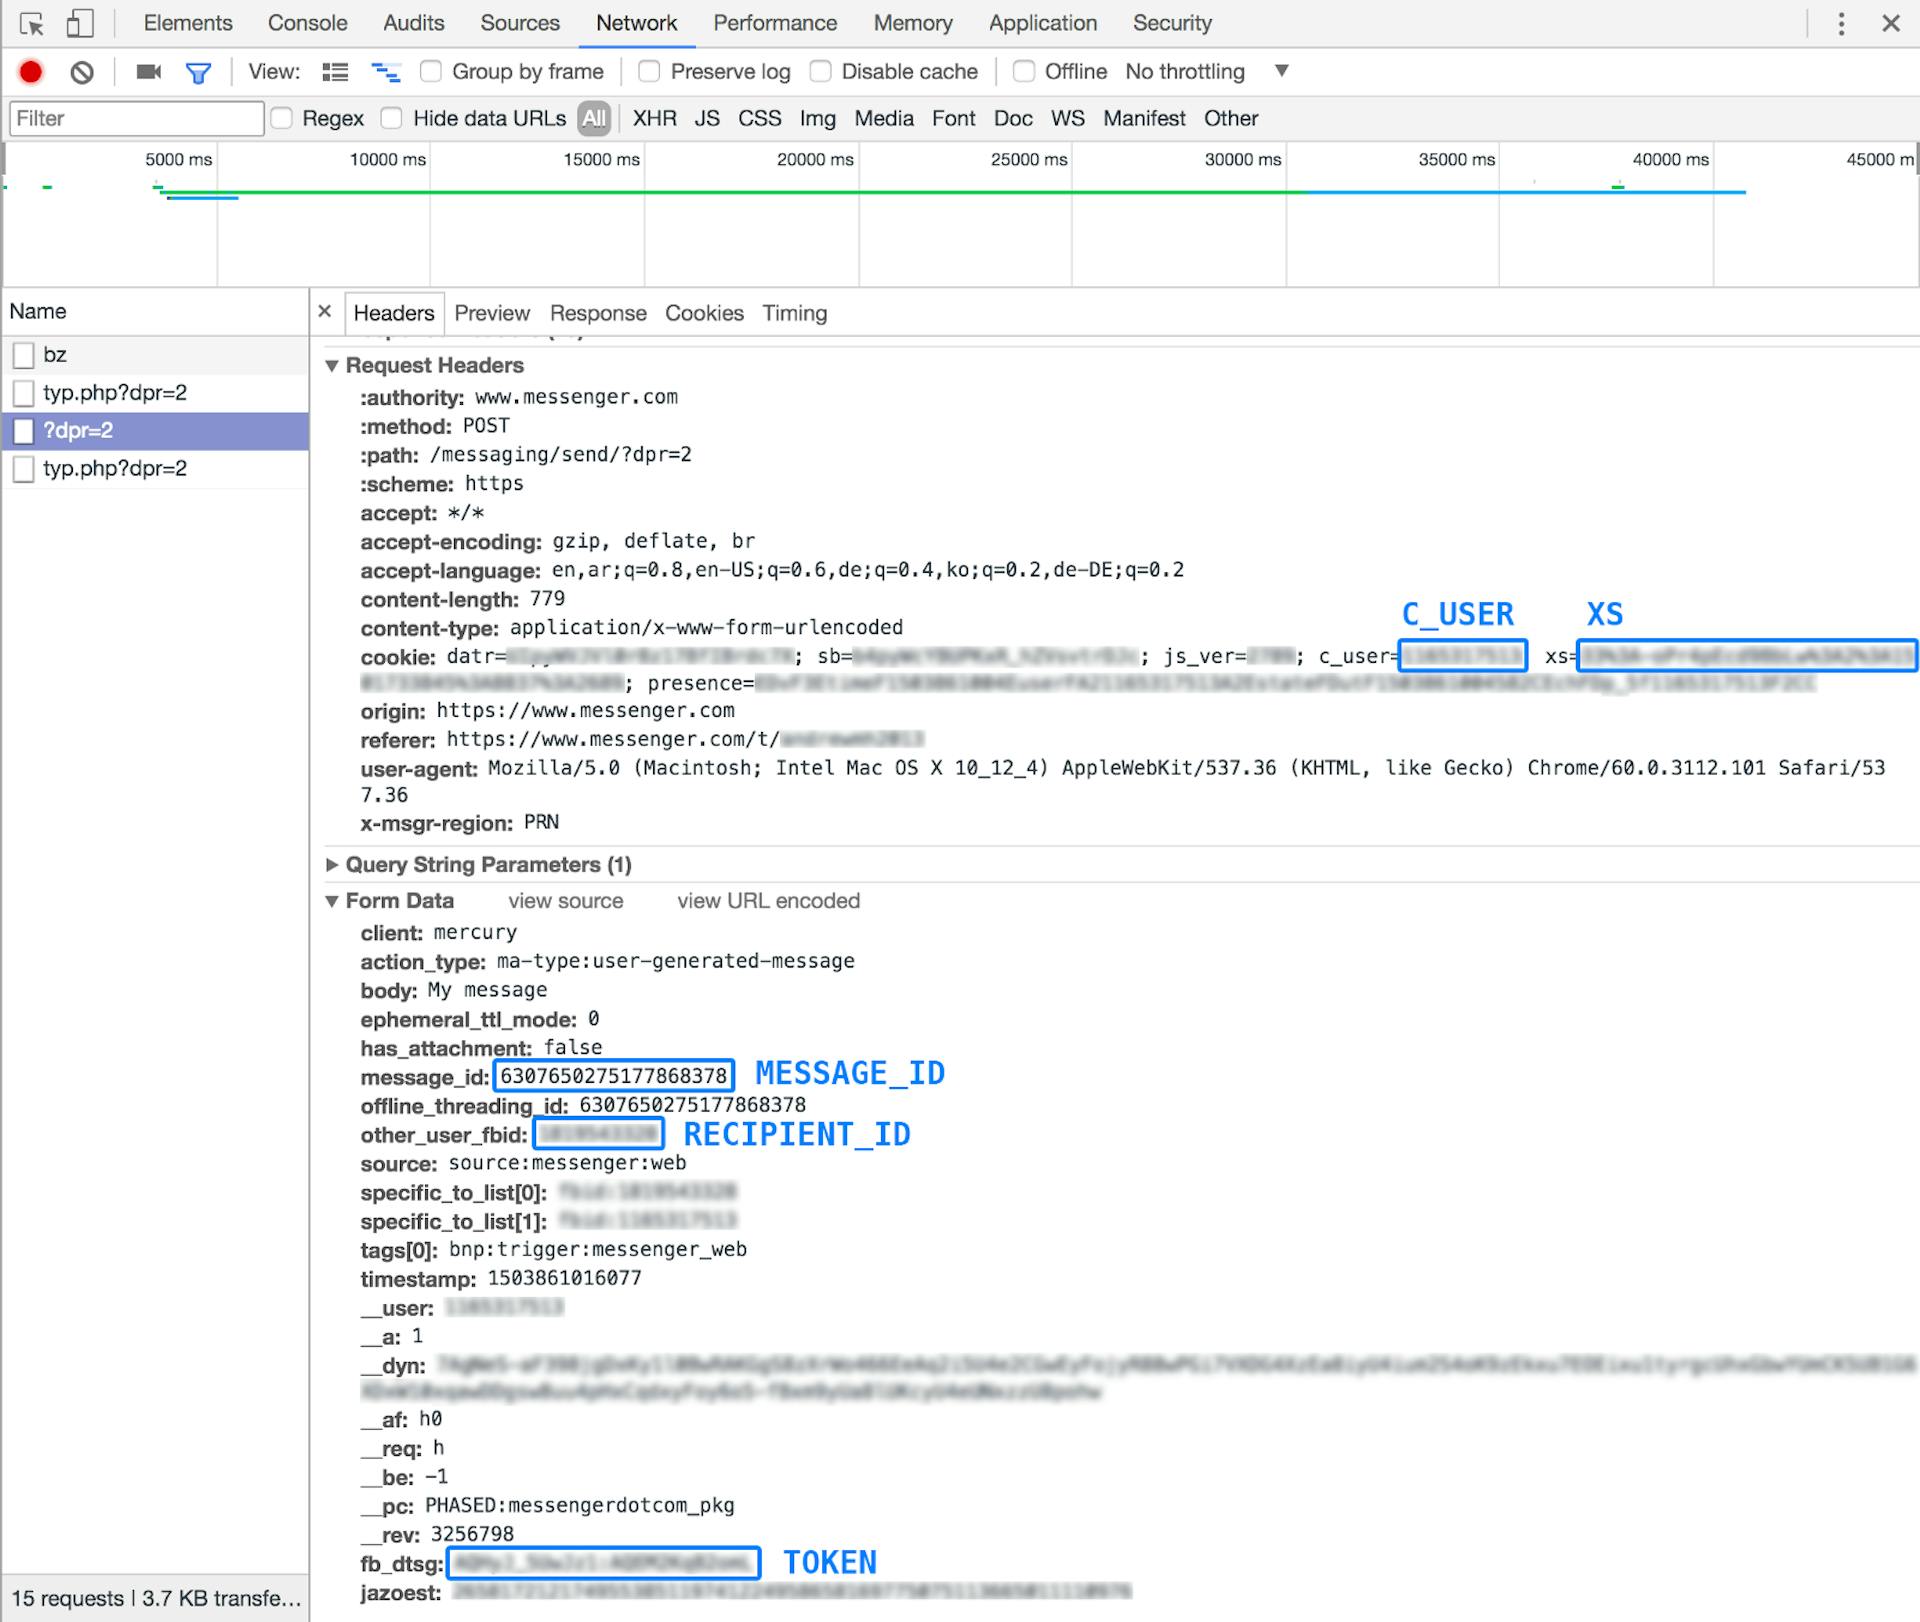The width and height of the screenshot is (1920, 1622).
Task: Switch to the Console tab
Action: pyautogui.click(x=307, y=23)
